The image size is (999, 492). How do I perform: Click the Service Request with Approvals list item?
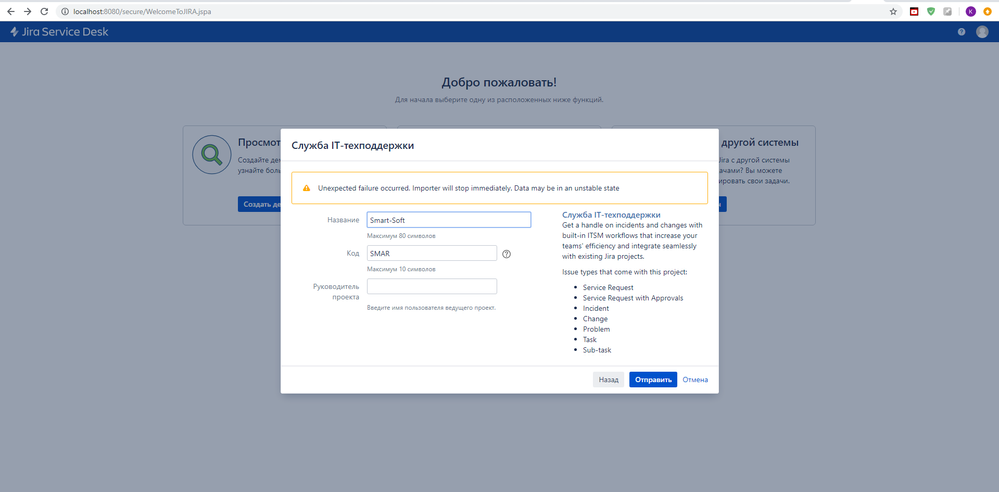pos(633,298)
